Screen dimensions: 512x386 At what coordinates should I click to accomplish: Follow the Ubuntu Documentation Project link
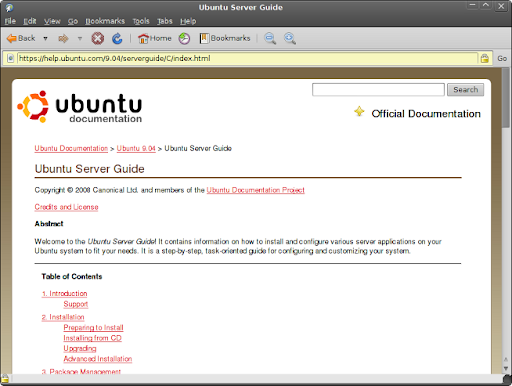pyautogui.click(x=255, y=190)
